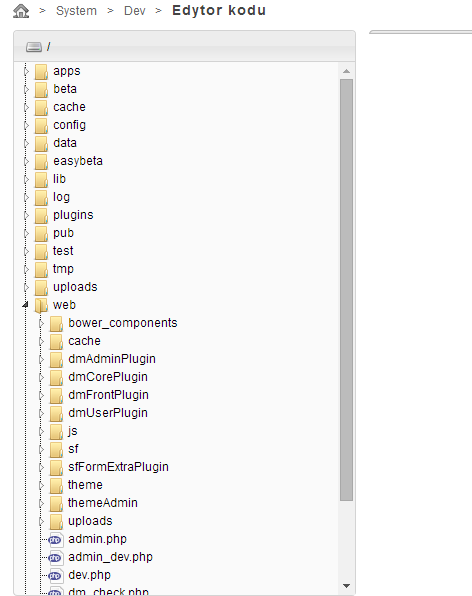Image resolution: width=472 pixels, height=596 pixels.
Task: Expand the uploads arrow under web
Action: point(41,522)
